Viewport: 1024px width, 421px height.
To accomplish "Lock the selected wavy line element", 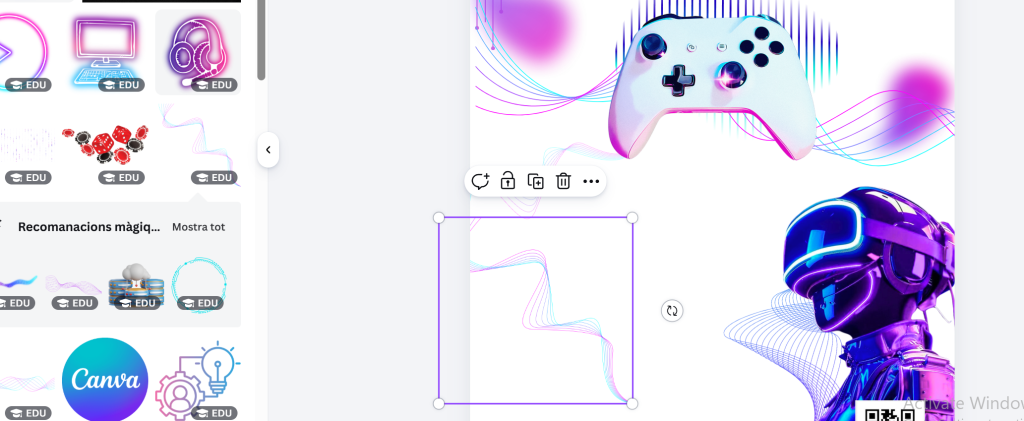I will coord(508,181).
